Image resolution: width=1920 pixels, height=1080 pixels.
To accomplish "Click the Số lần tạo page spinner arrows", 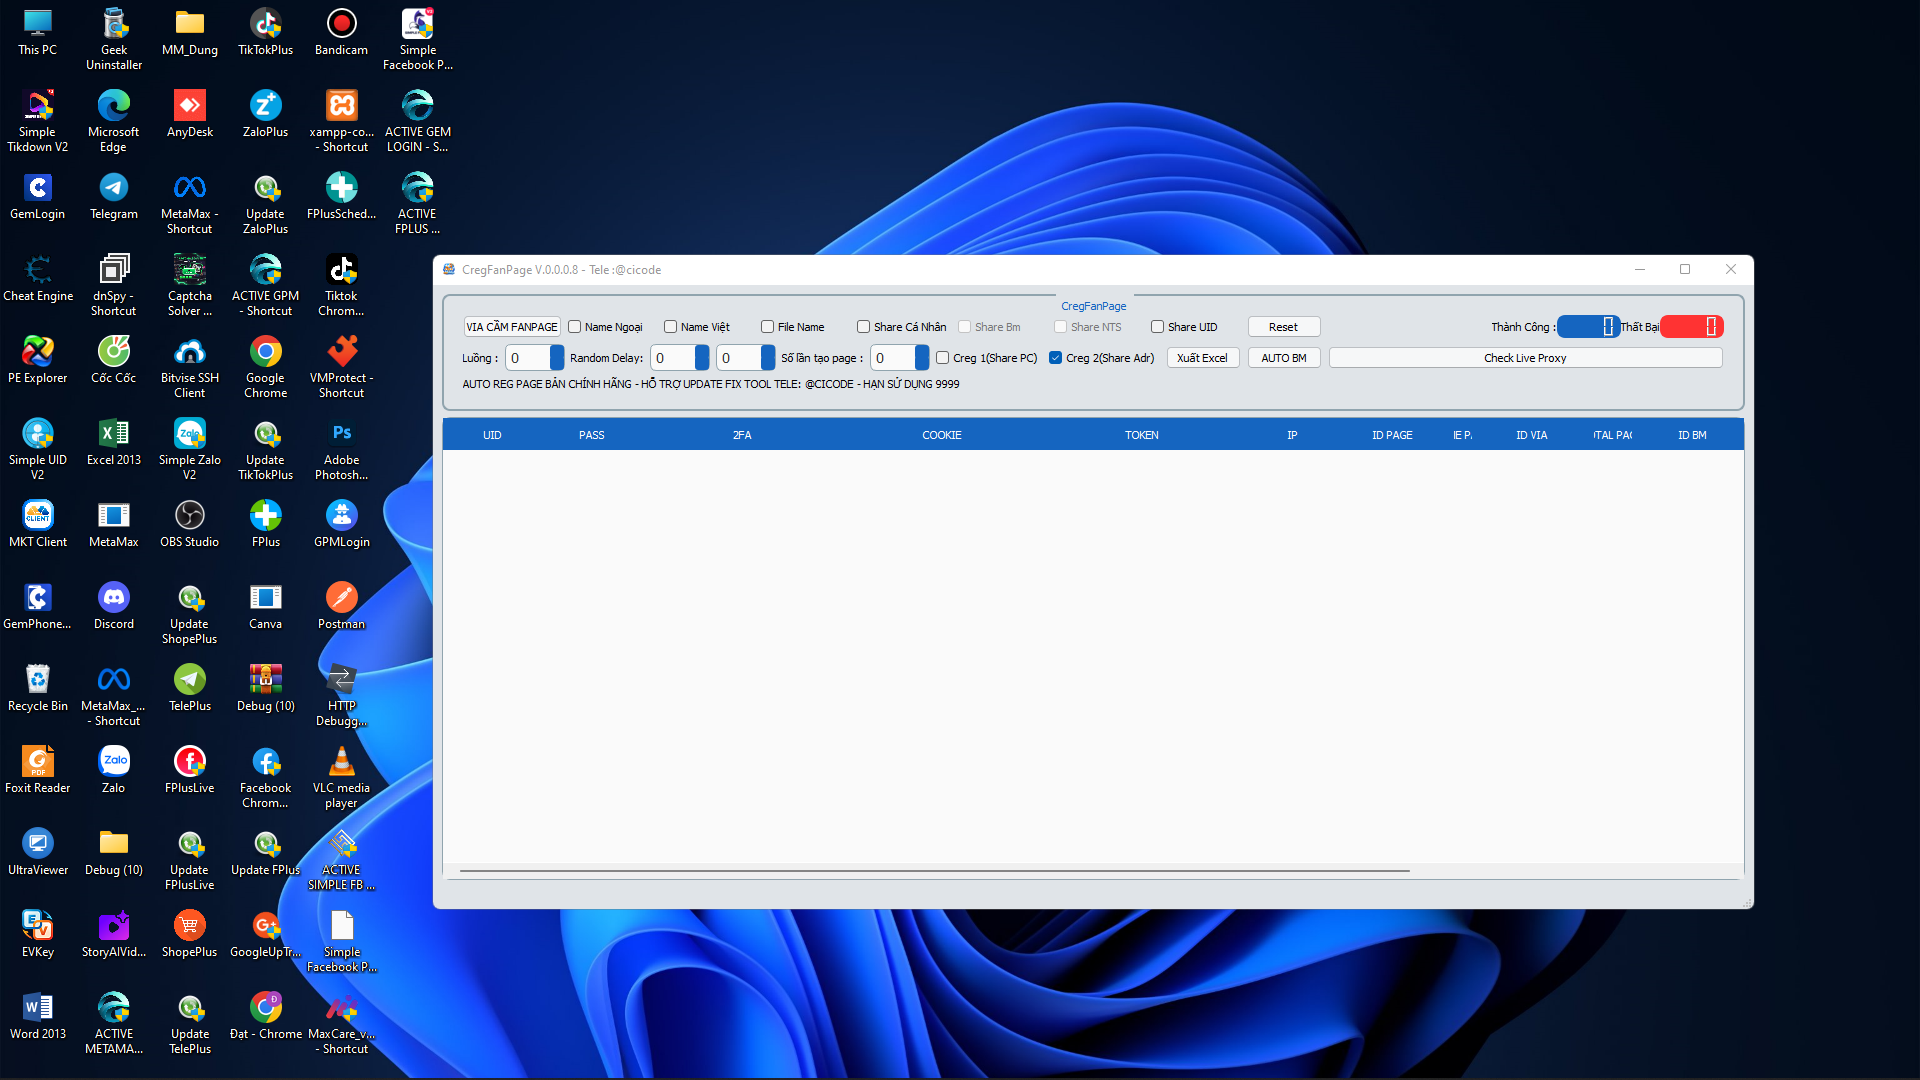I will (x=922, y=358).
